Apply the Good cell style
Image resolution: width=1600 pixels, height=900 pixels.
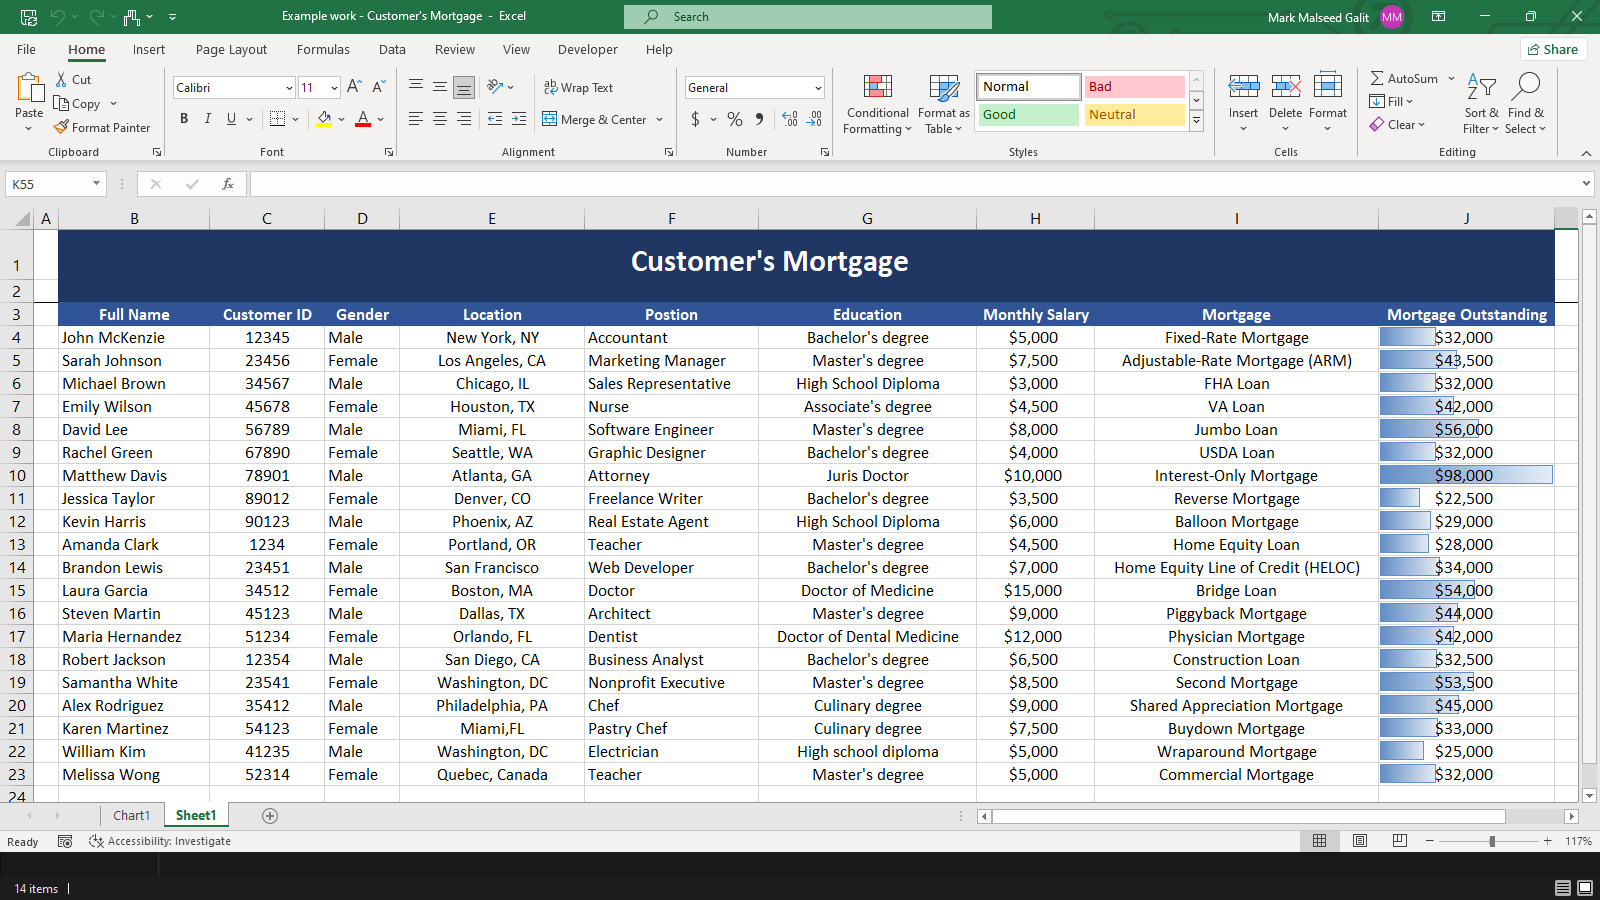[1028, 115]
